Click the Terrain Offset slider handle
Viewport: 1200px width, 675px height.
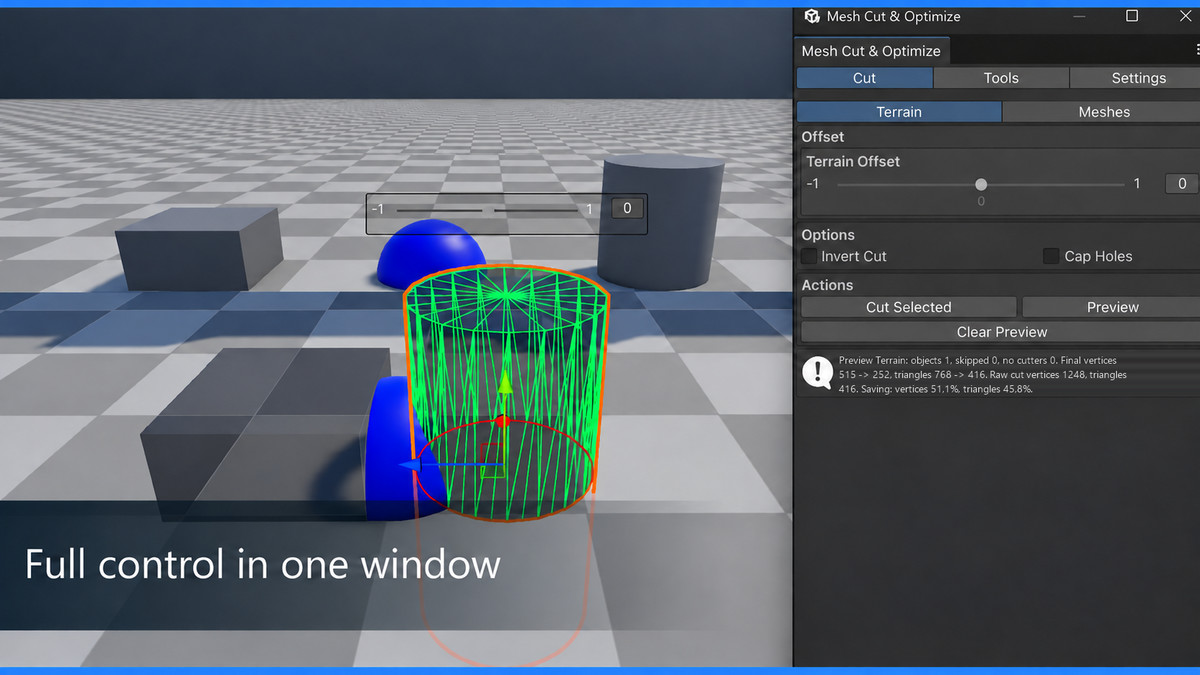(981, 184)
